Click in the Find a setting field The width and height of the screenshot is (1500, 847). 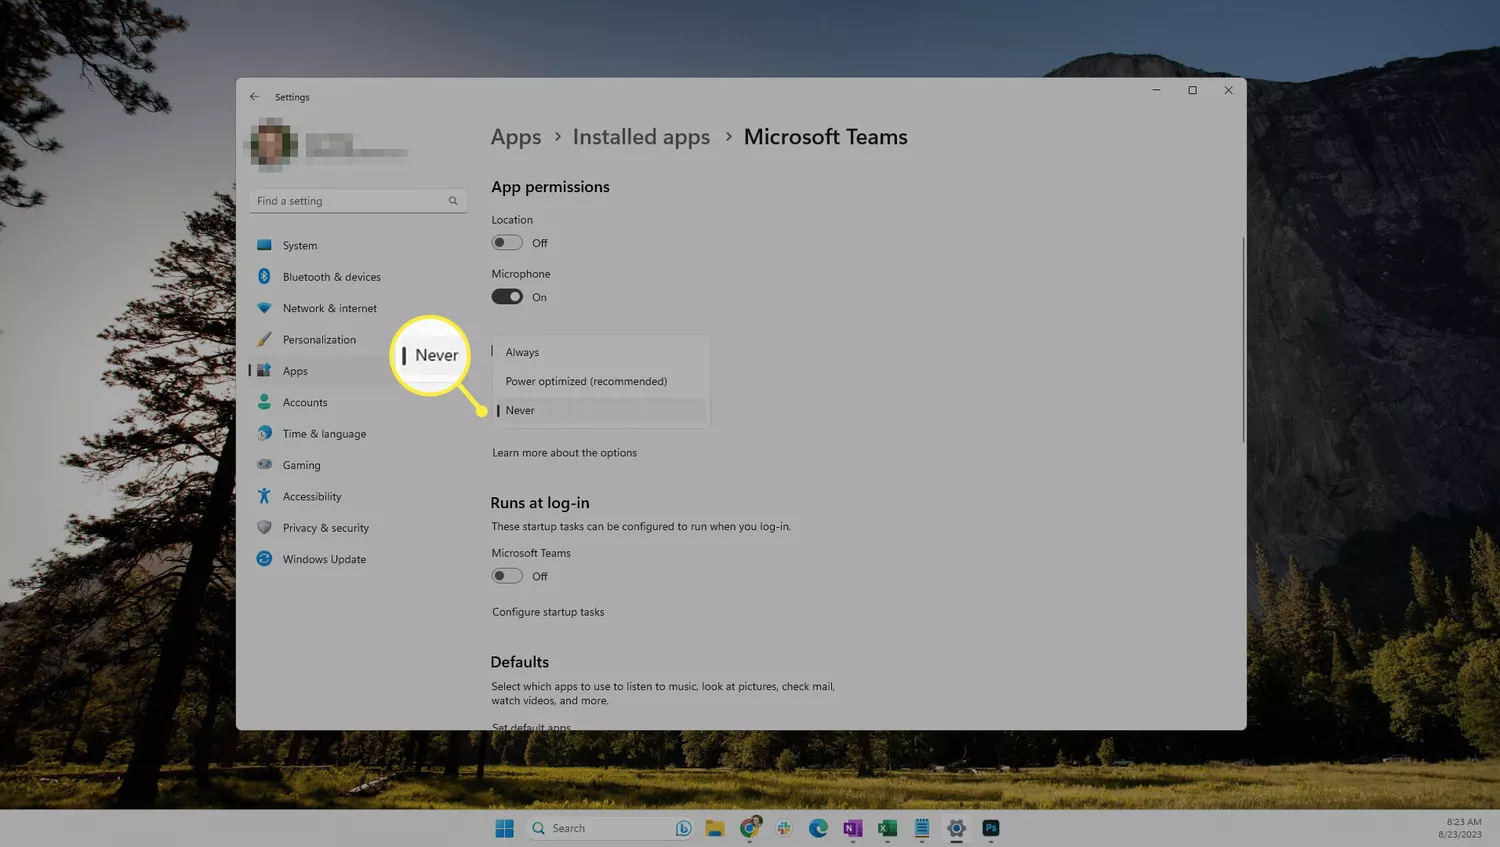click(357, 201)
